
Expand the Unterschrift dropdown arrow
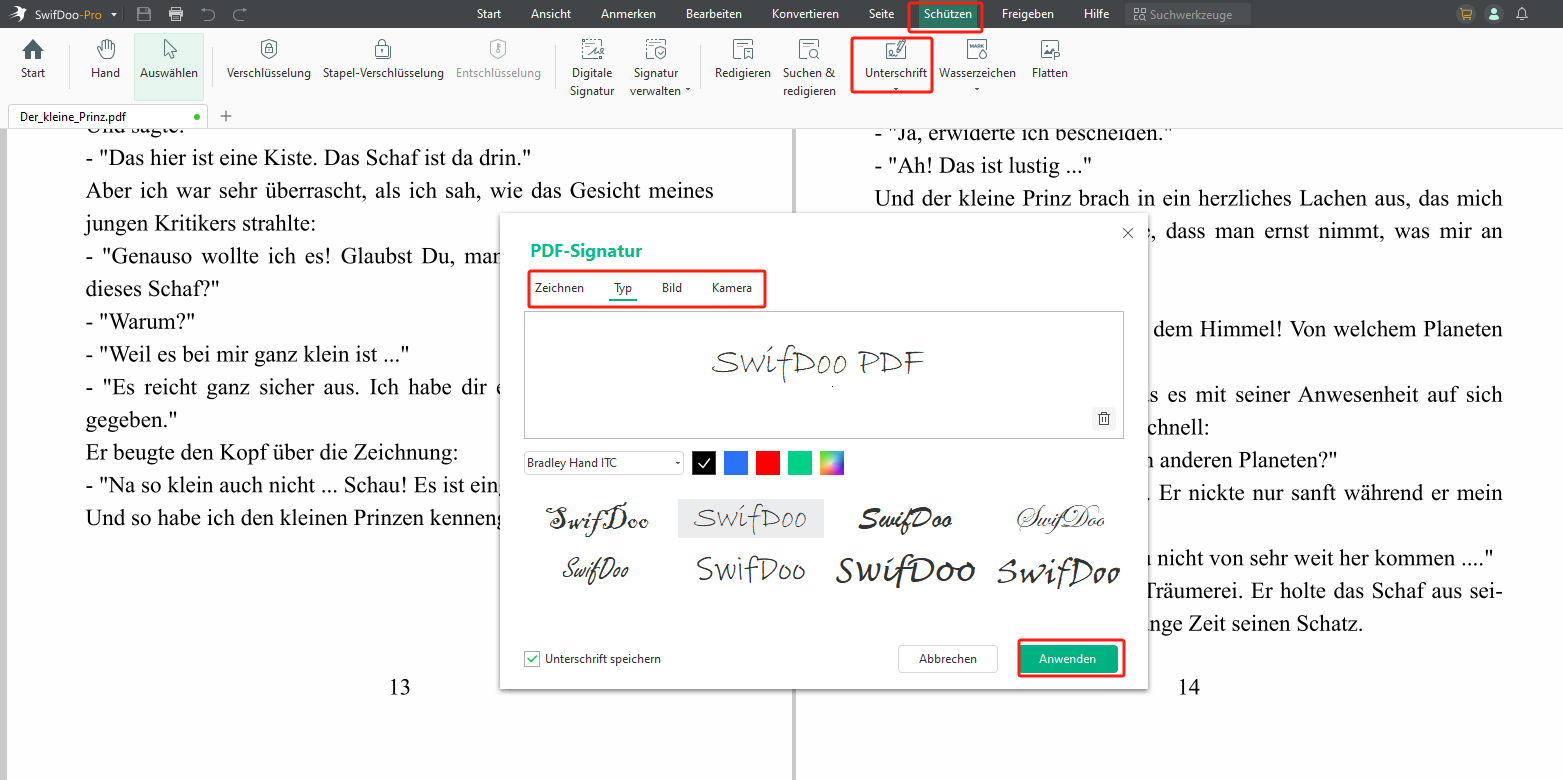[896, 90]
